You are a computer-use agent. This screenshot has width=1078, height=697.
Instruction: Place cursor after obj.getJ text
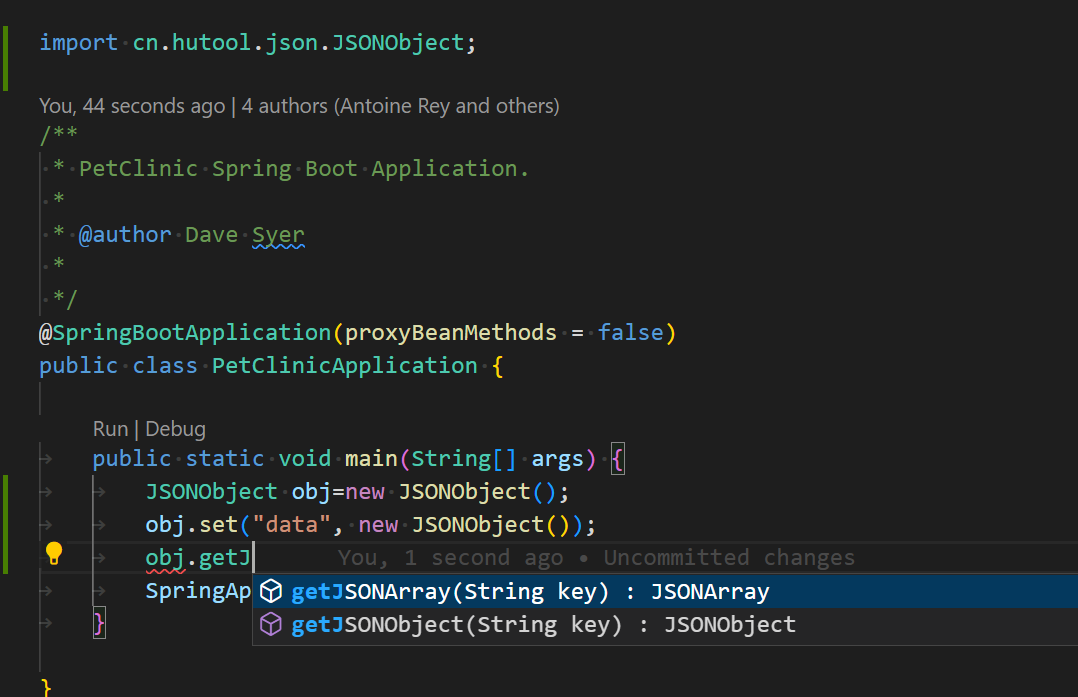pyautogui.click(x=253, y=557)
